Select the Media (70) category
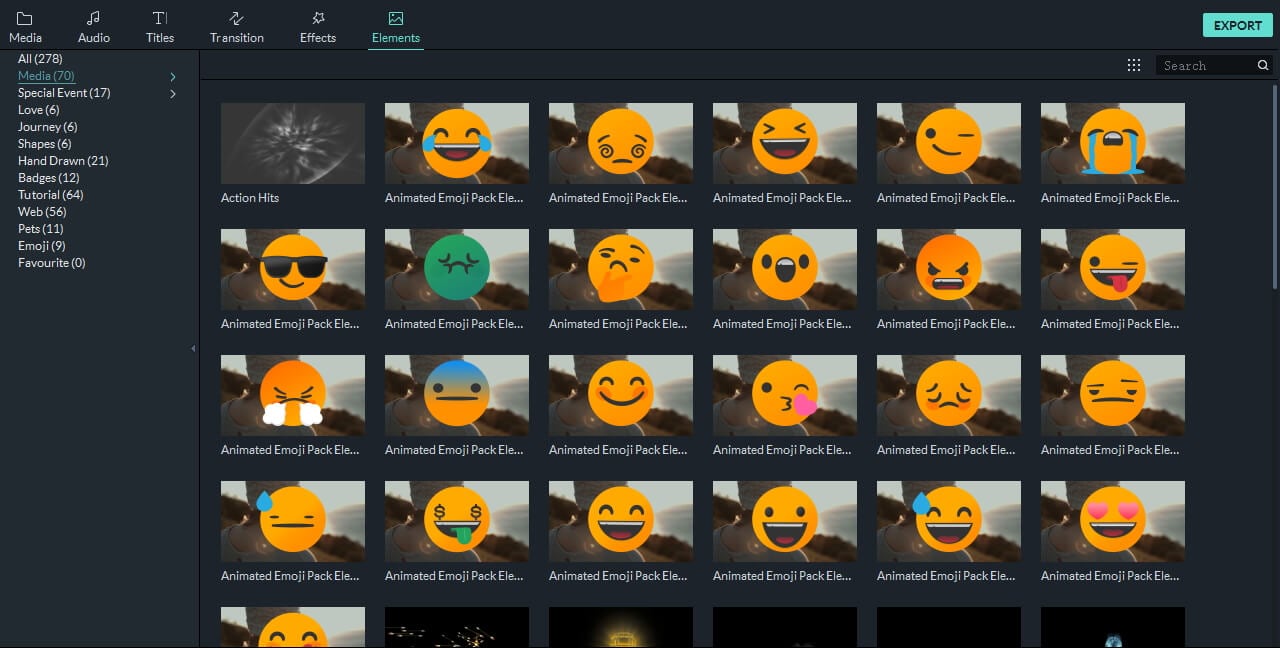Viewport: 1280px width, 648px height. [x=46, y=76]
